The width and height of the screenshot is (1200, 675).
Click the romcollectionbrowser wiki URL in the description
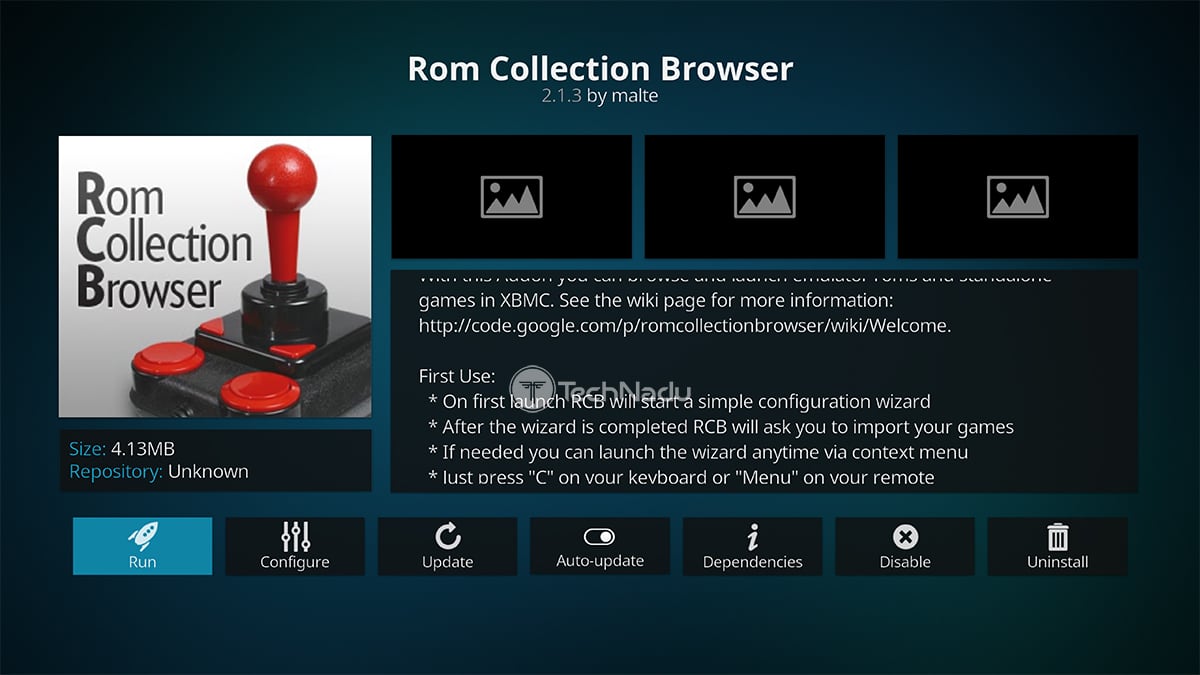point(685,326)
